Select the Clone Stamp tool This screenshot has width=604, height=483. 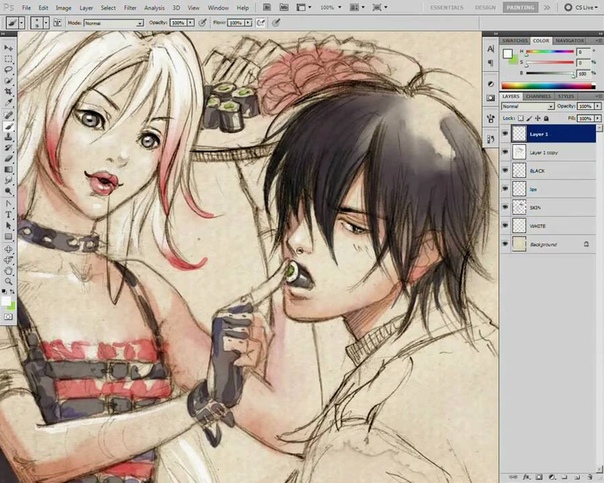(x=8, y=137)
